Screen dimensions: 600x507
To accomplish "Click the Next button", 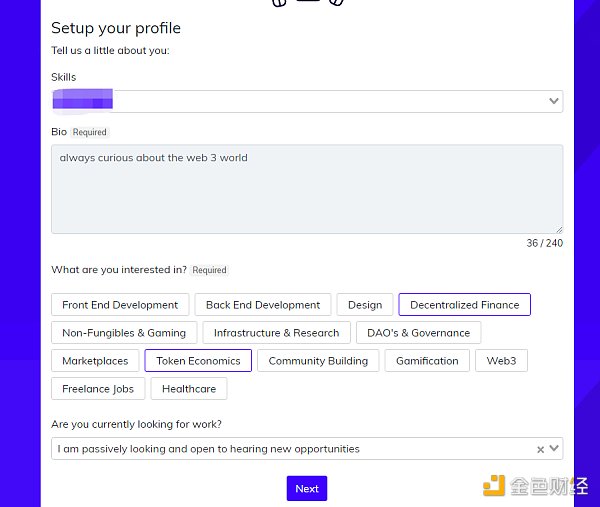I will coord(307,488).
